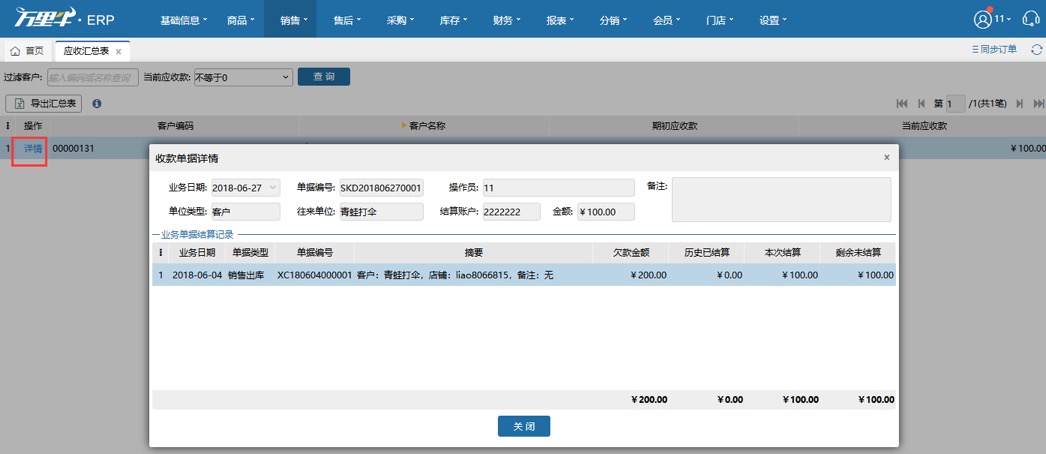Open the 采购 menu
The height and width of the screenshot is (454, 1046).
coord(400,20)
